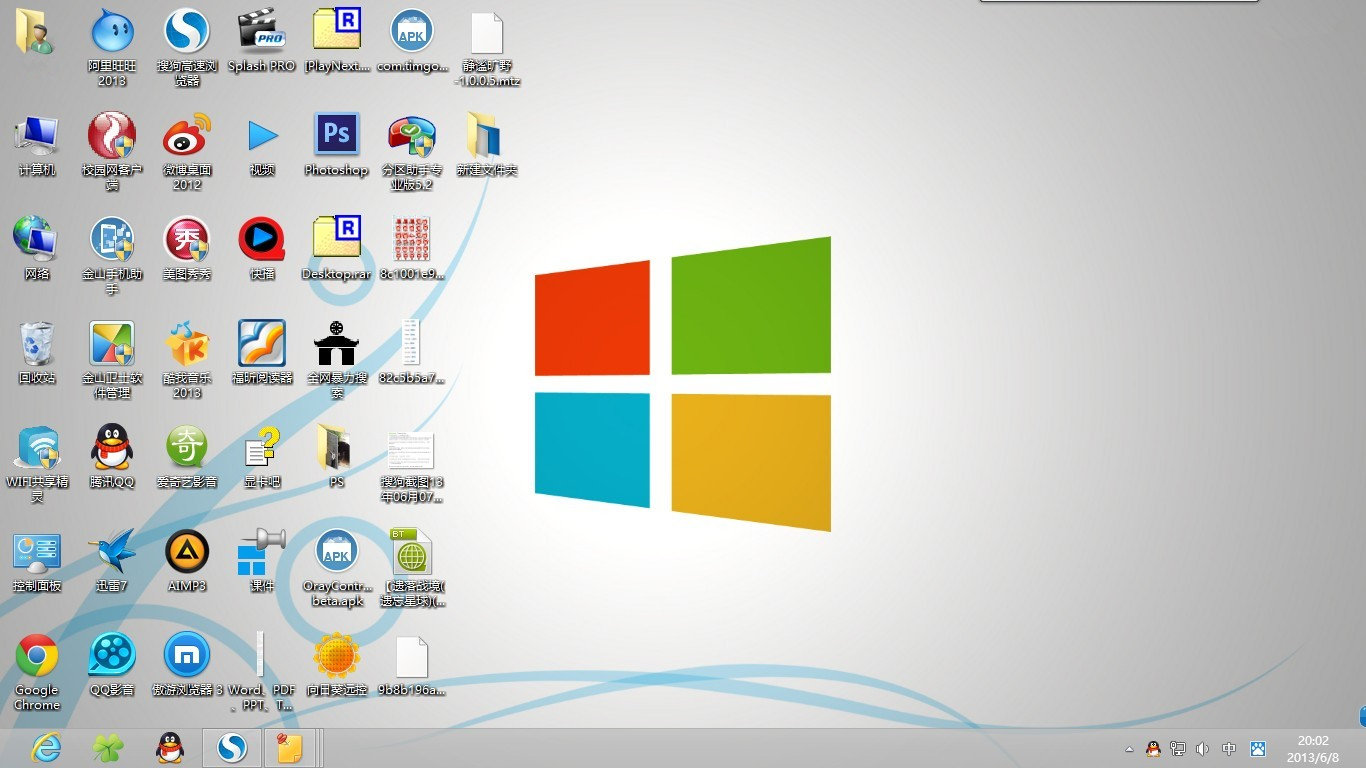
Task: Click the WIFI共享精灵 shortcut
Action: [x=37, y=463]
